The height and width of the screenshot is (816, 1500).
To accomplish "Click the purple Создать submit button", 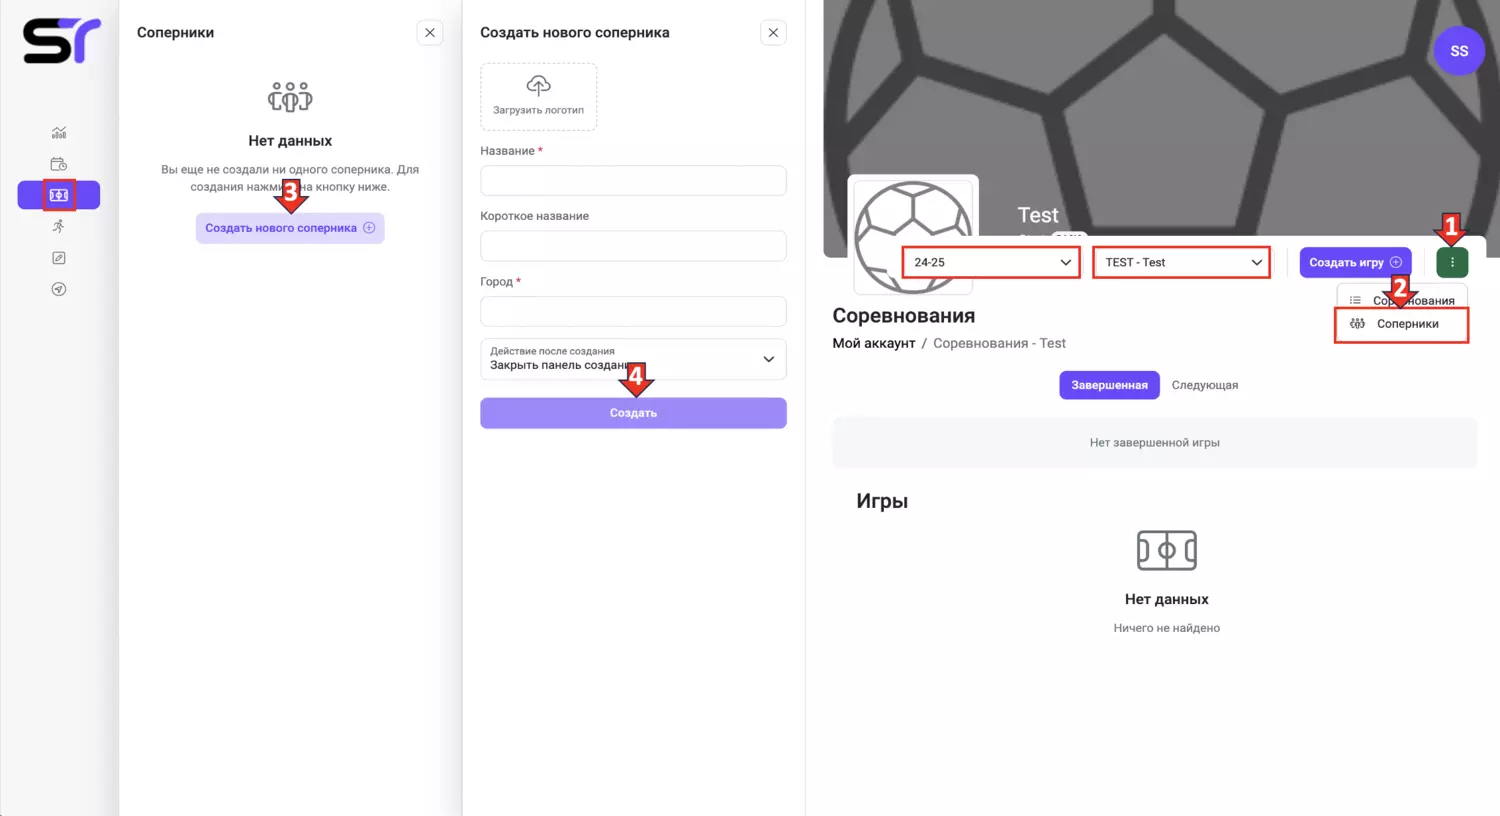I will click(x=633, y=413).
